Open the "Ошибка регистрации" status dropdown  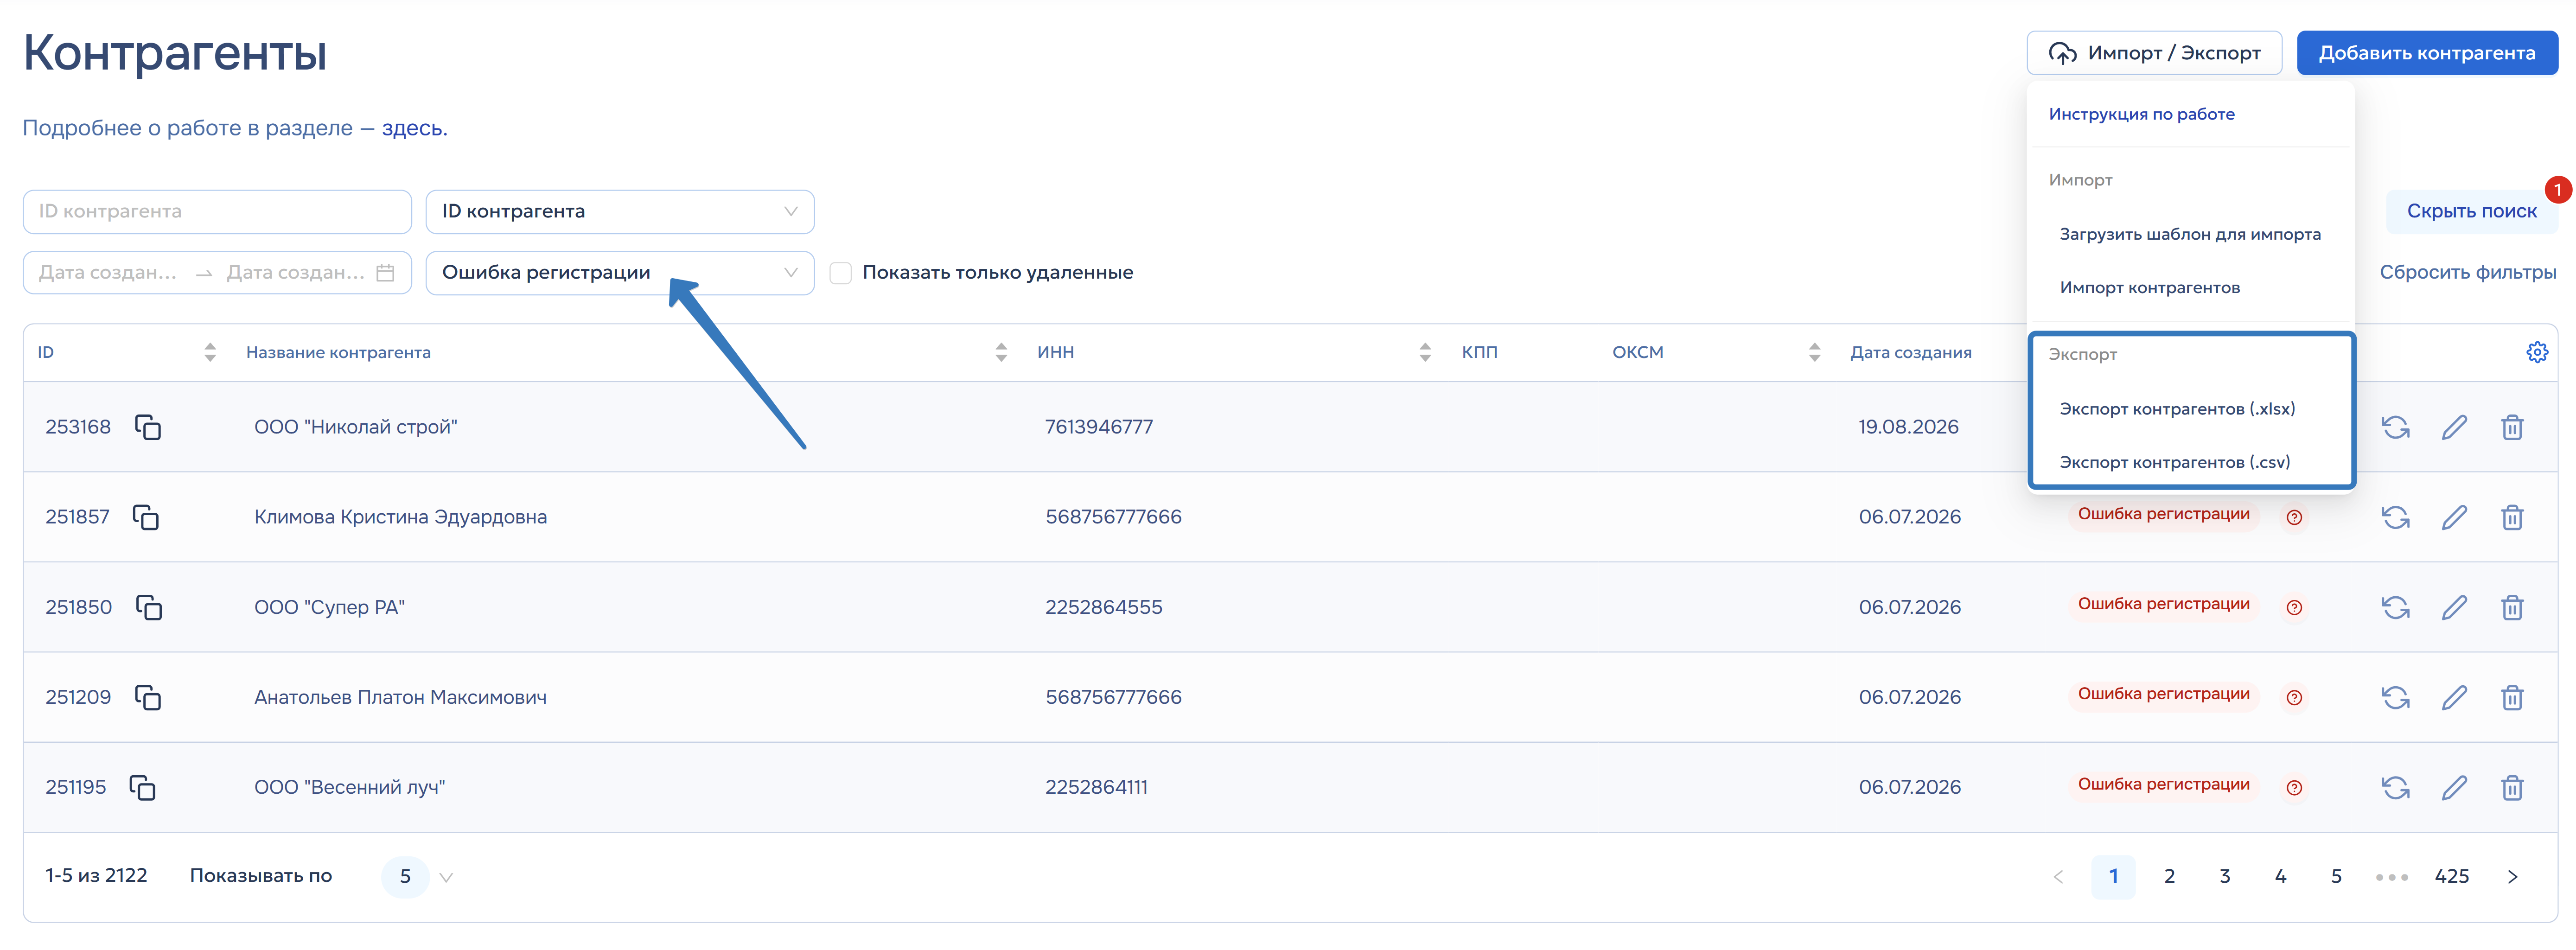pos(620,273)
